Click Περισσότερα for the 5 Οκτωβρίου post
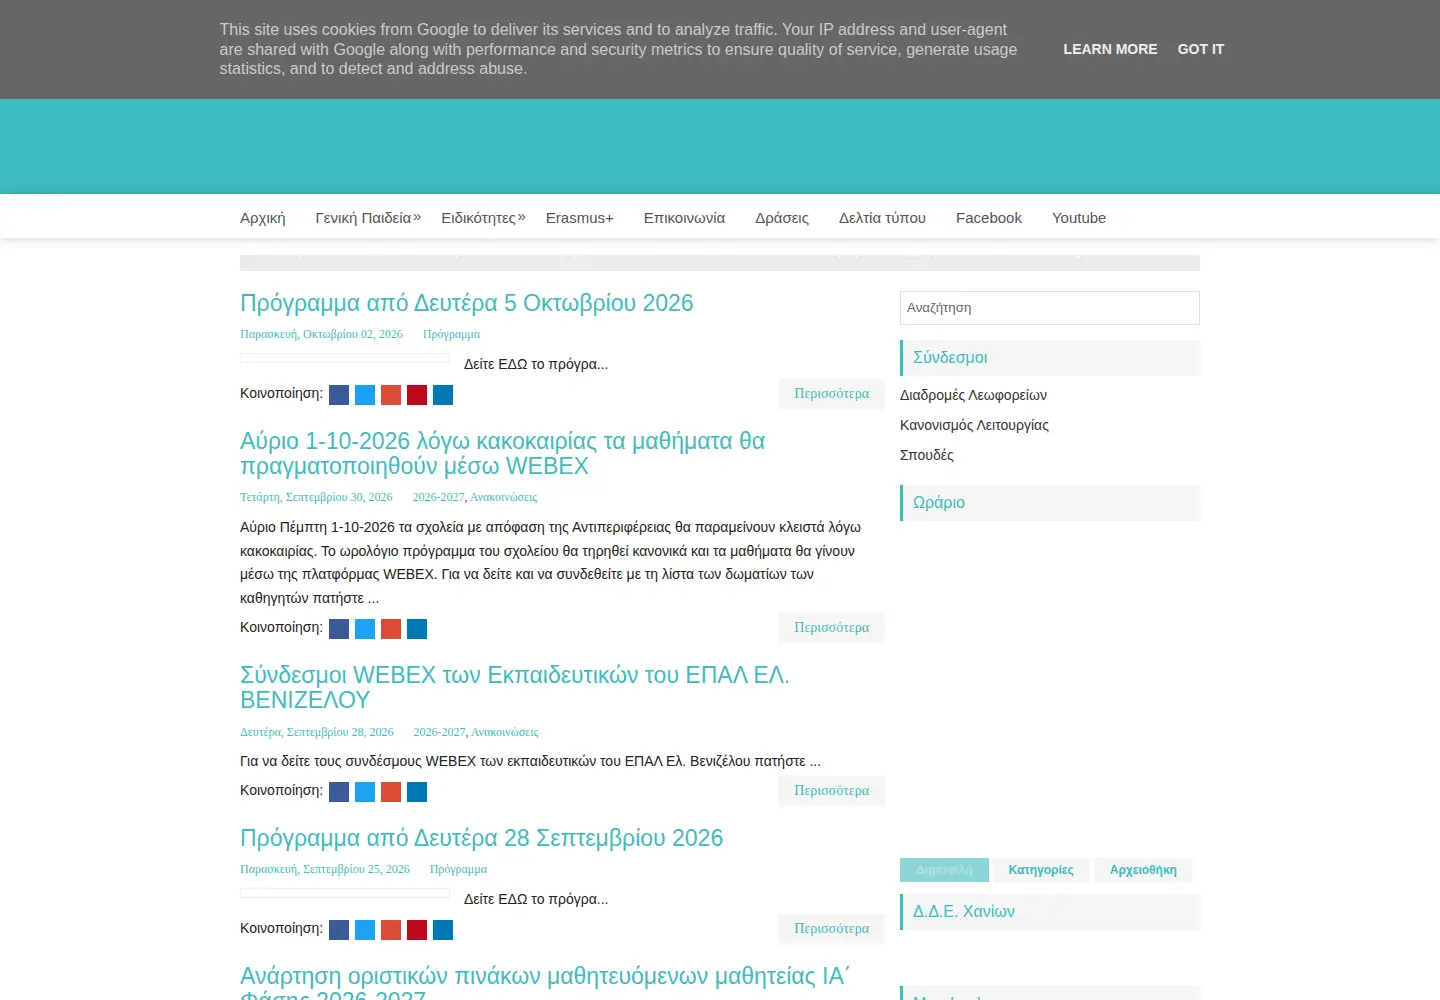The height and width of the screenshot is (1000, 1440). coord(832,394)
